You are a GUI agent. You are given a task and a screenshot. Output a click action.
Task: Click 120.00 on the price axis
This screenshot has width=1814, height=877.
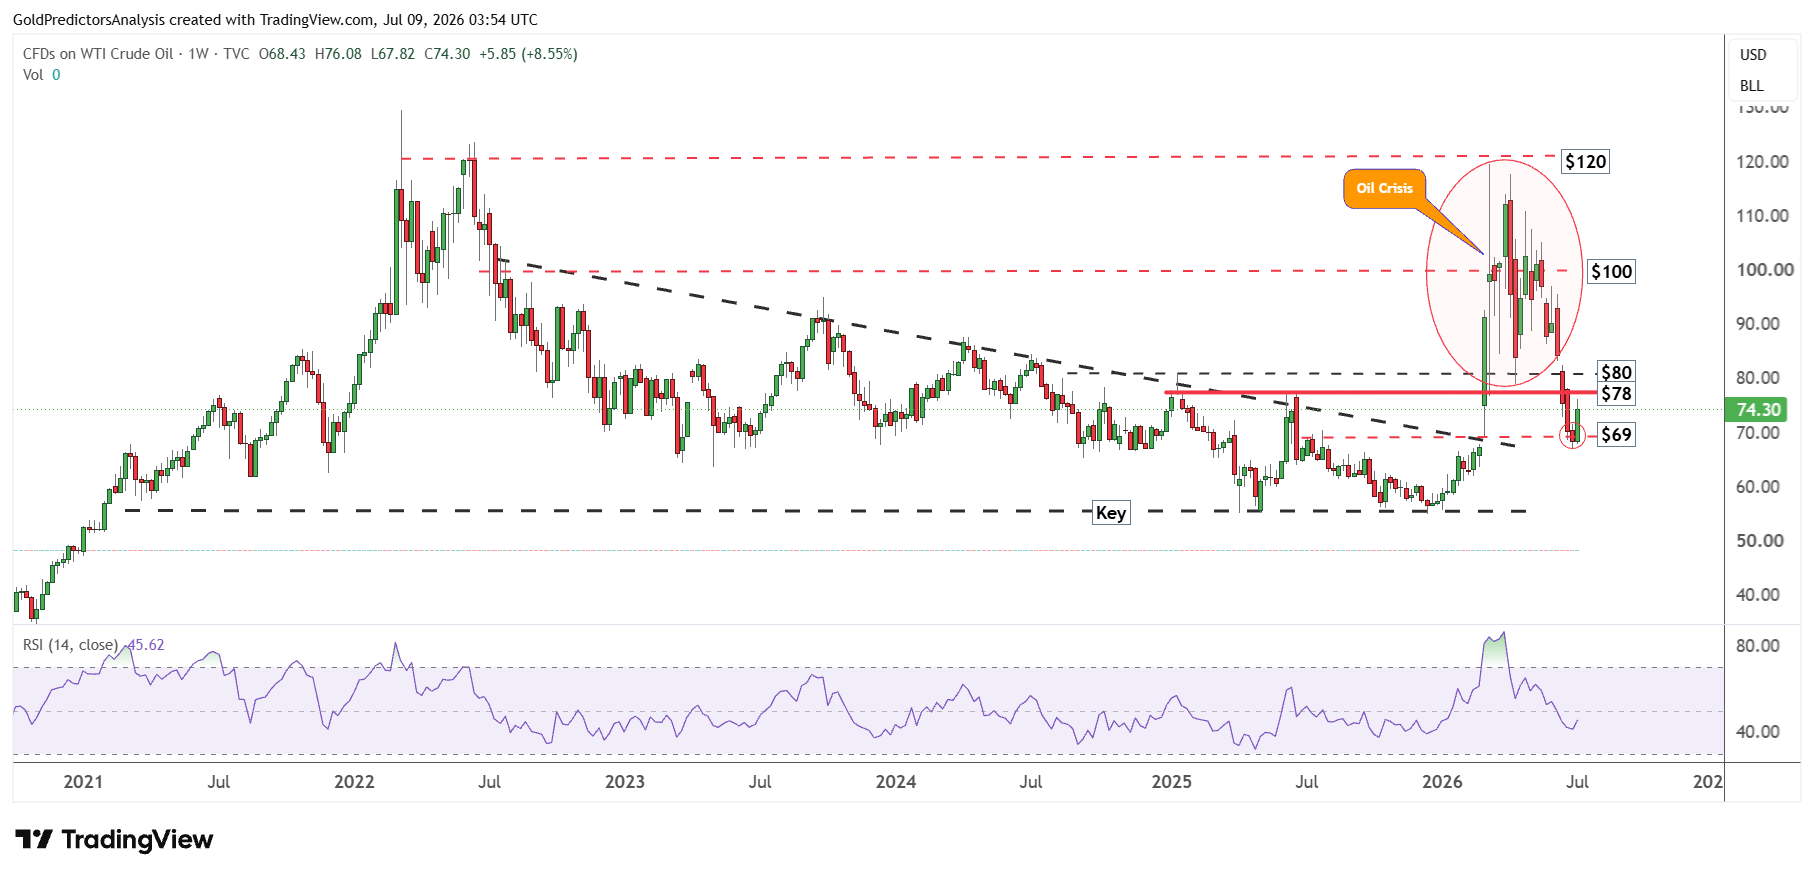tap(1762, 162)
